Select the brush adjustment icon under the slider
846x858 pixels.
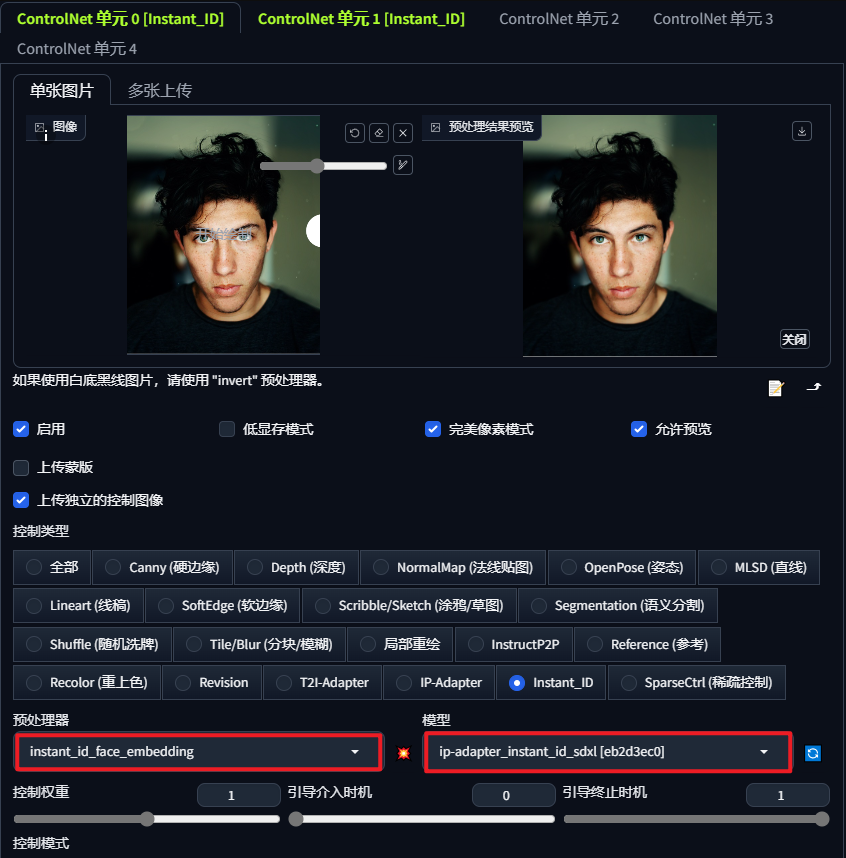(403, 164)
